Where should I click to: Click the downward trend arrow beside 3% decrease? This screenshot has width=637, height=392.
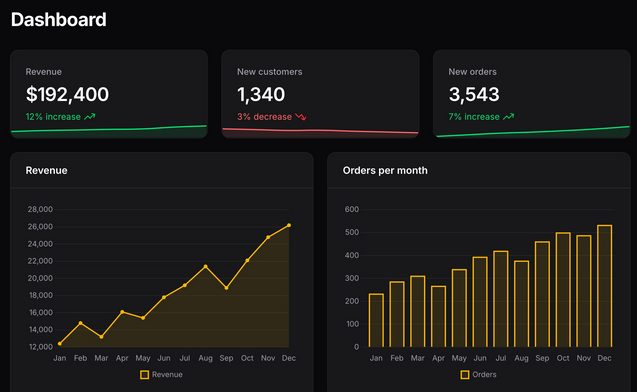tap(301, 117)
